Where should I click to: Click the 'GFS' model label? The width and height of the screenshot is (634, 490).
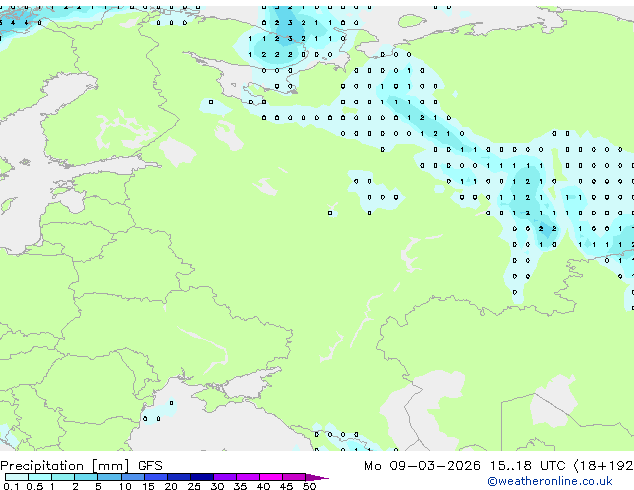click(150, 466)
